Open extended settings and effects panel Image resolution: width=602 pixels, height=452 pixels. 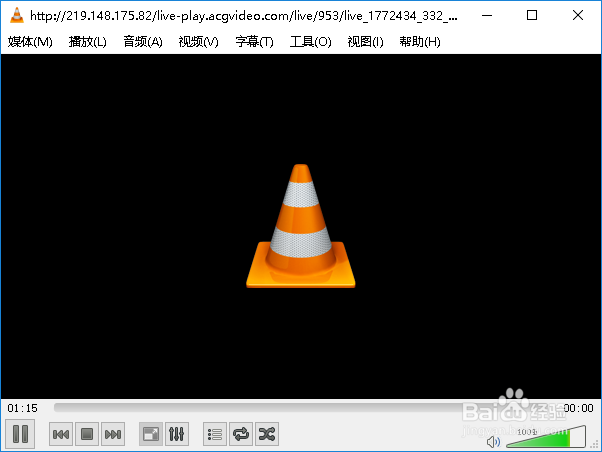177,434
